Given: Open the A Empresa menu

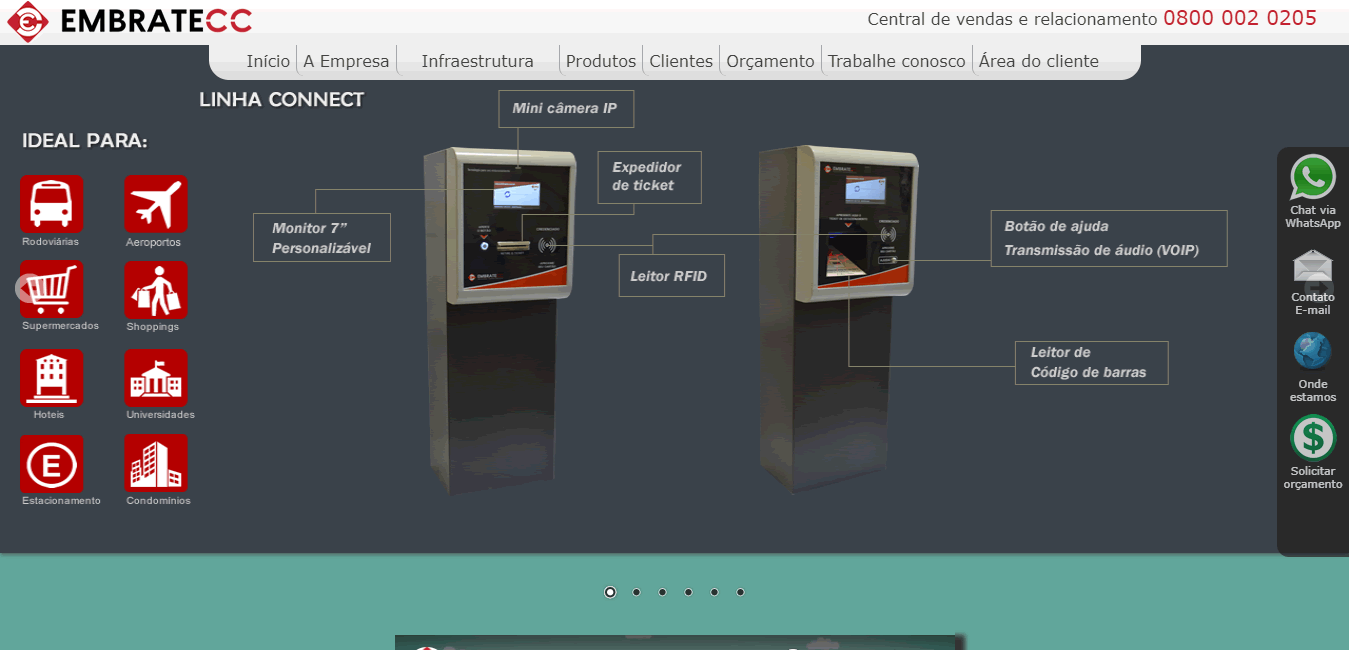Looking at the screenshot, I should pos(346,61).
